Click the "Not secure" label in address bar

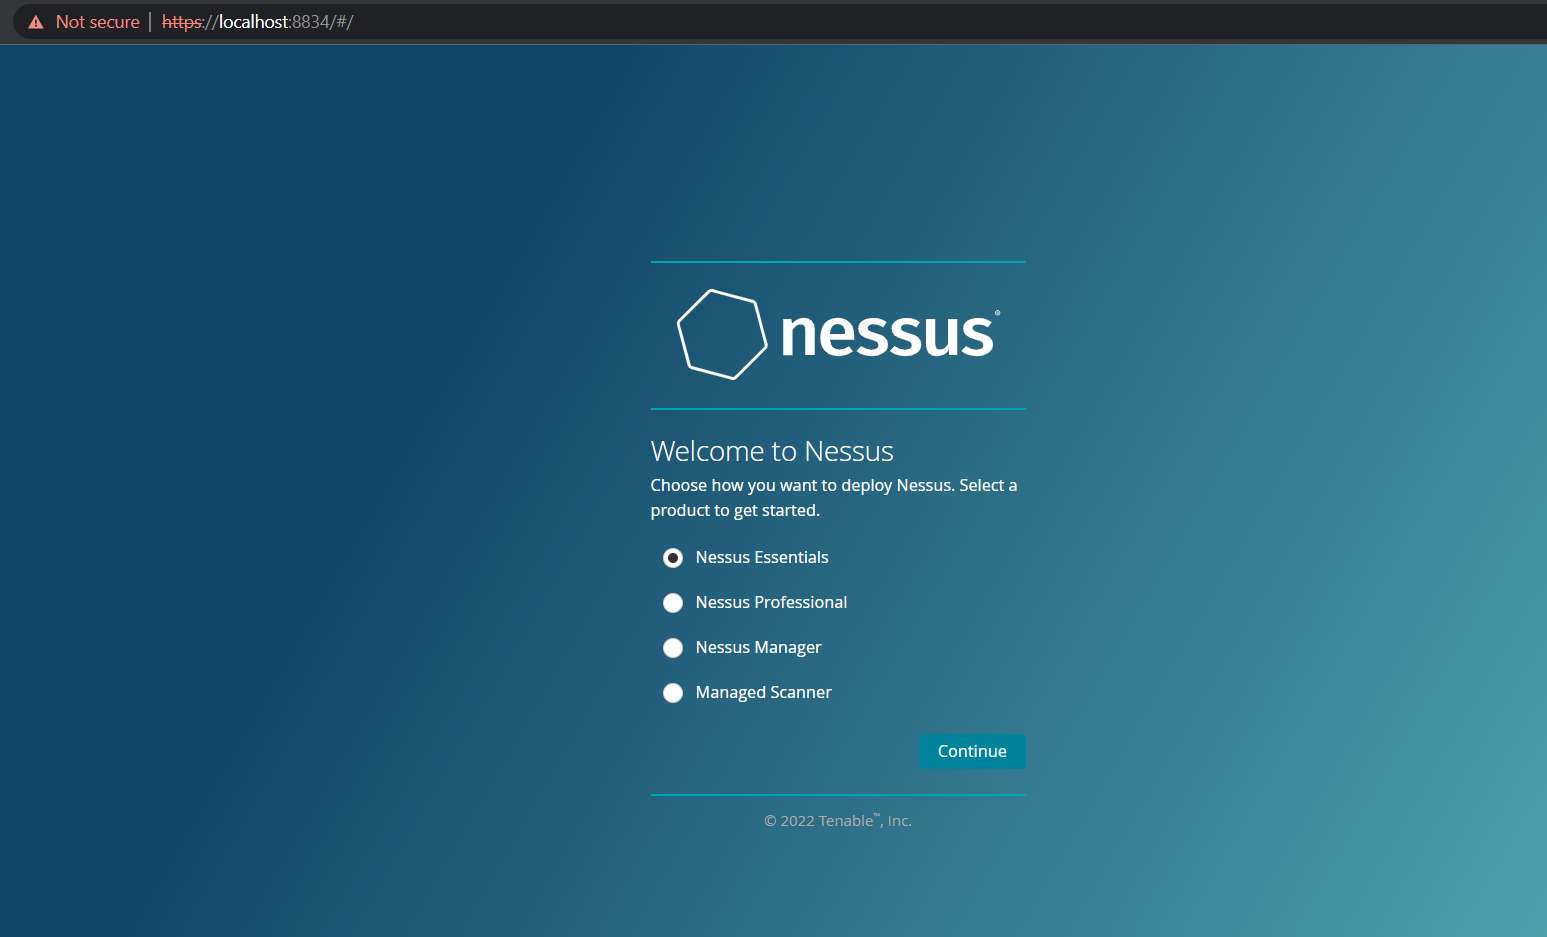pos(98,22)
